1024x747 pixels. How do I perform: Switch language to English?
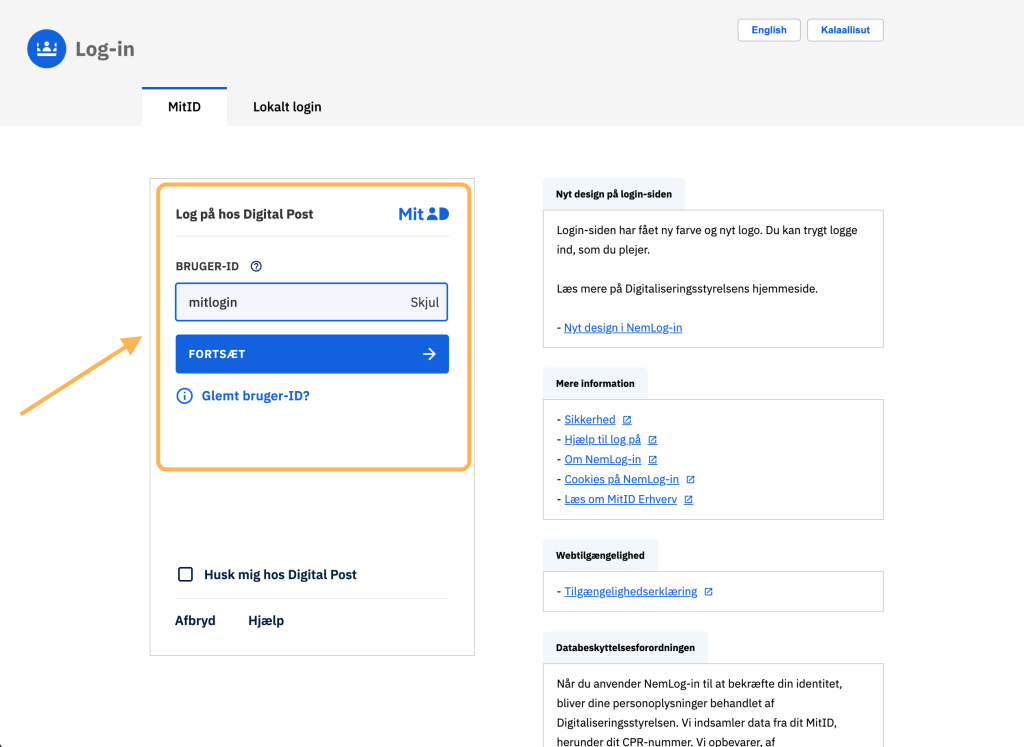tap(769, 30)
